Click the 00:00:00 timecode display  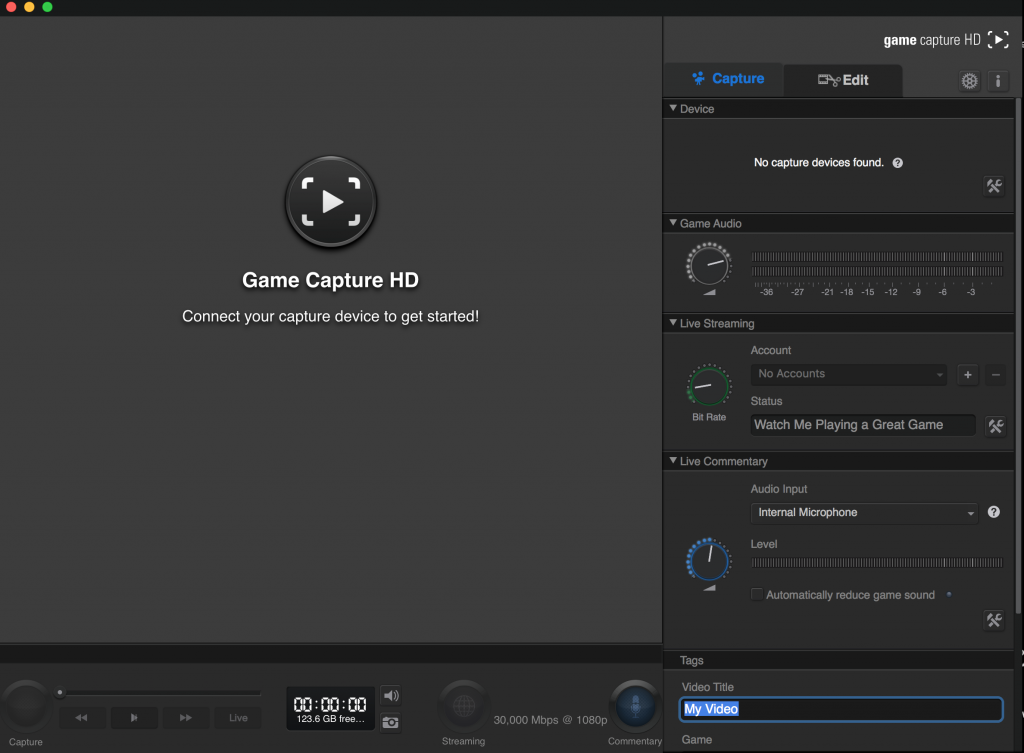tap(330, 704)
